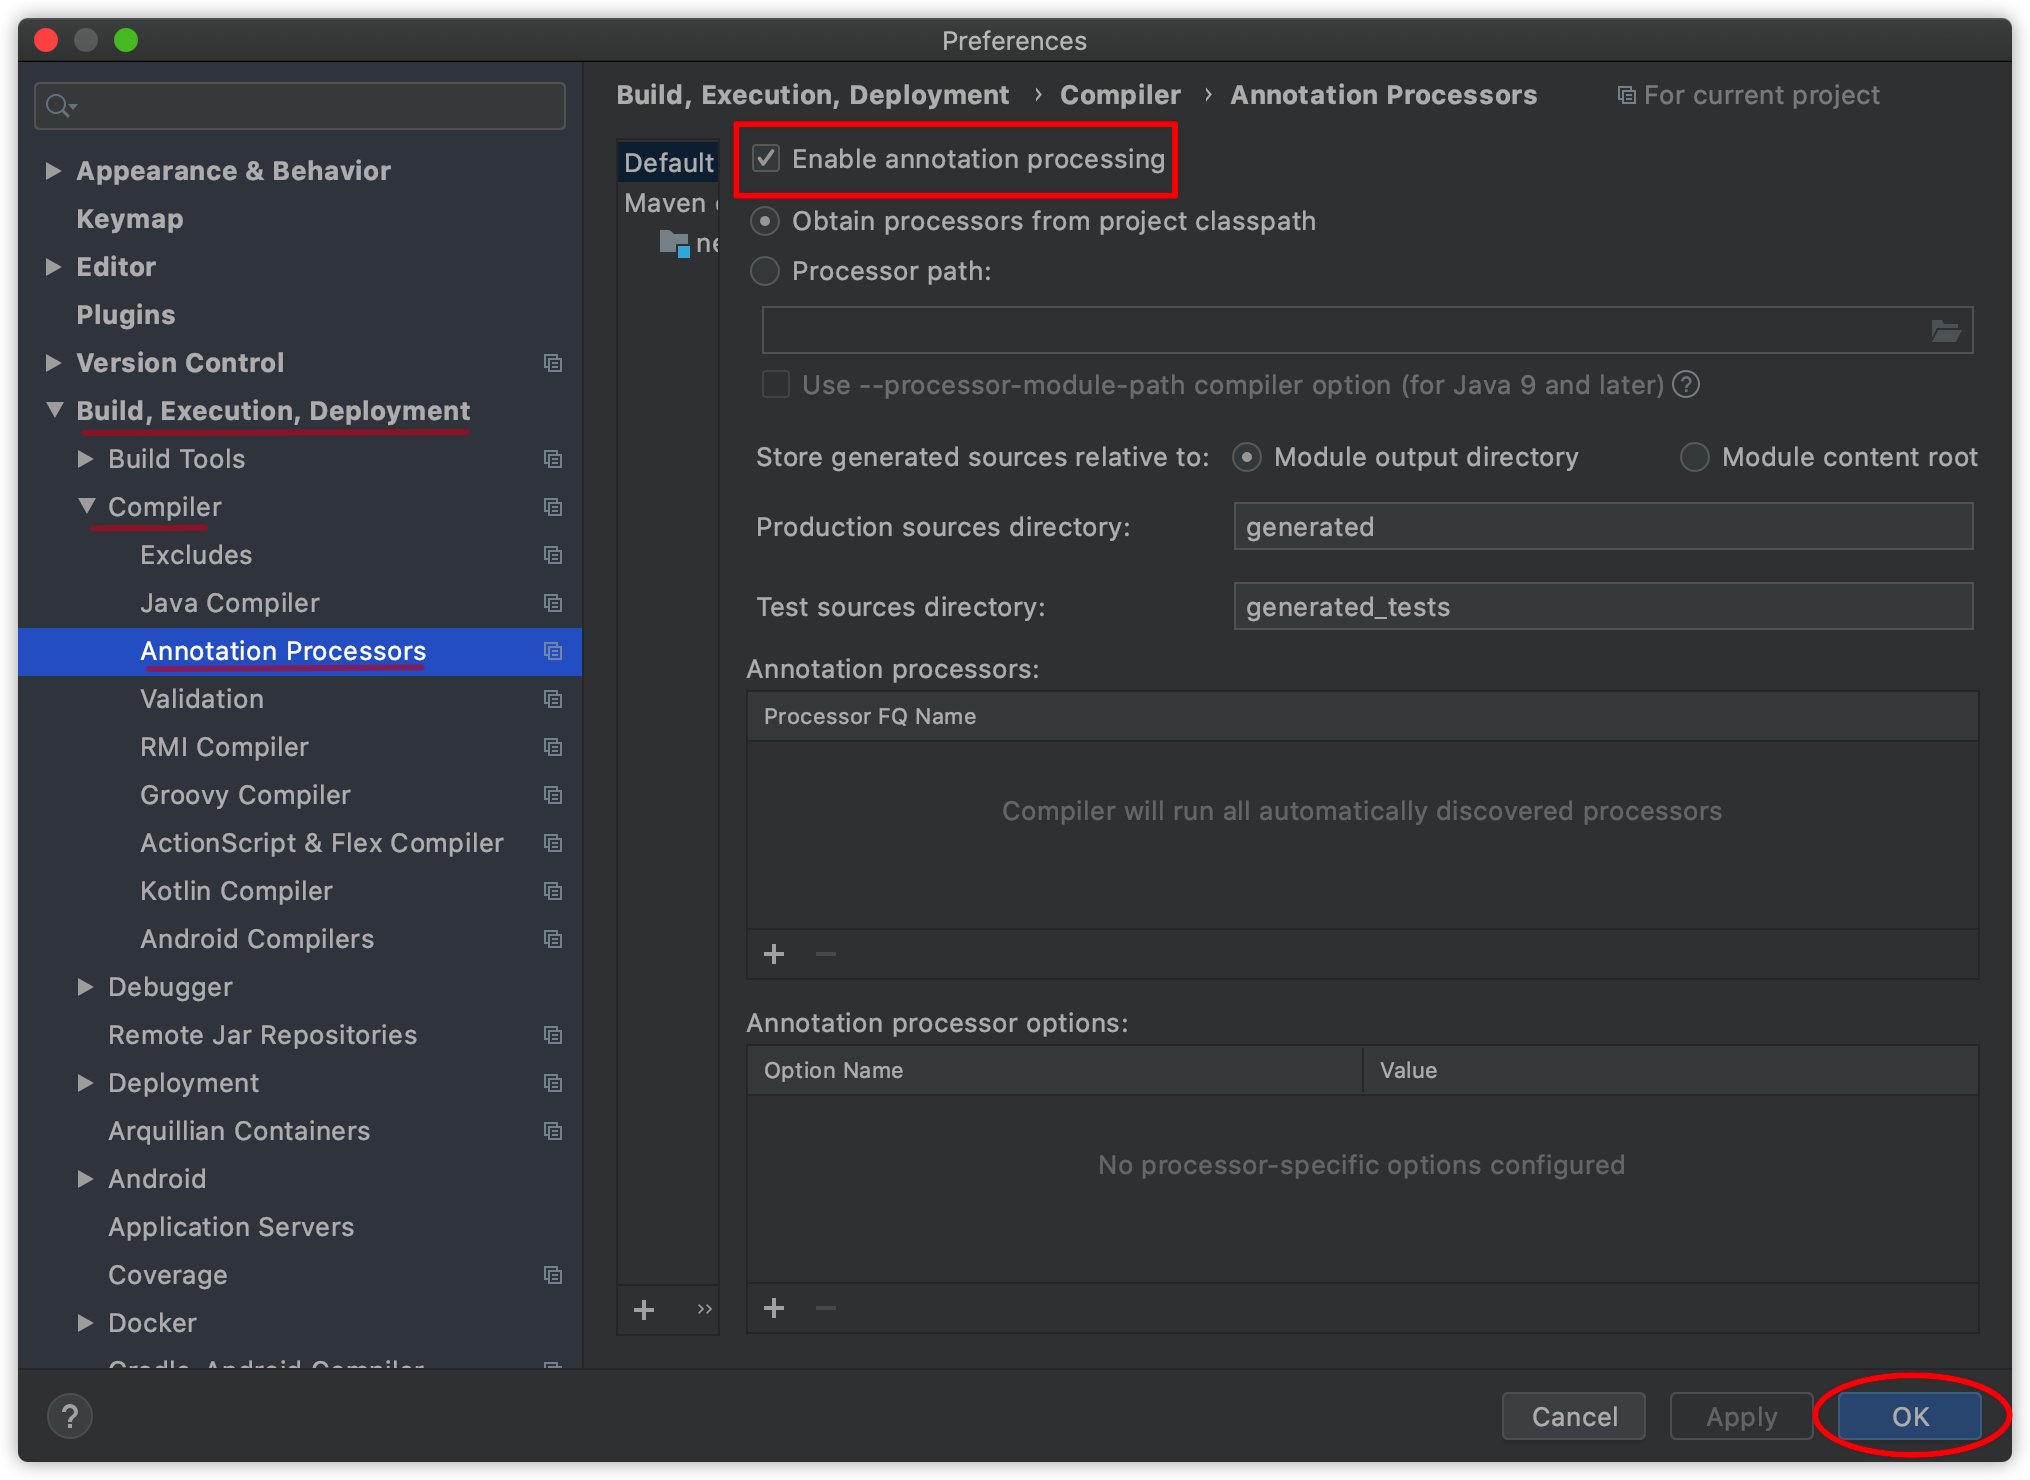Click the Cancel button

[x=1574, y=1416]
